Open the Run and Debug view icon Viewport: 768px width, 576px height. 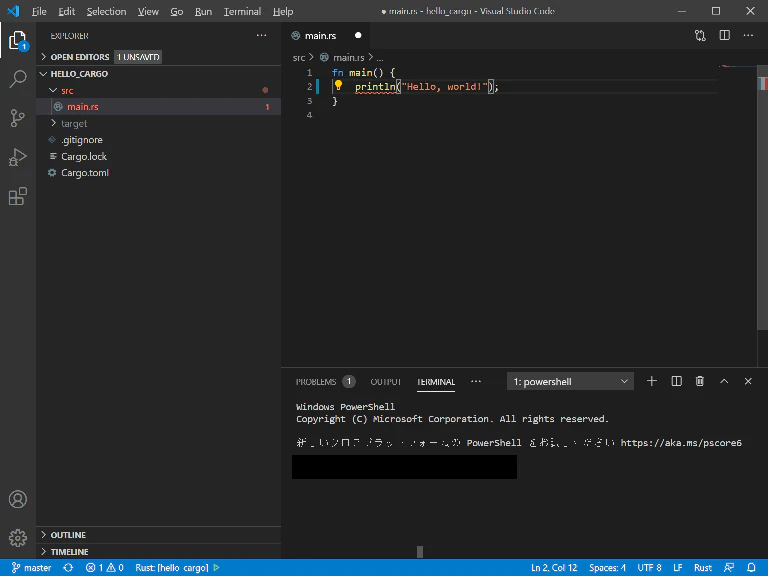coord(18,157)
